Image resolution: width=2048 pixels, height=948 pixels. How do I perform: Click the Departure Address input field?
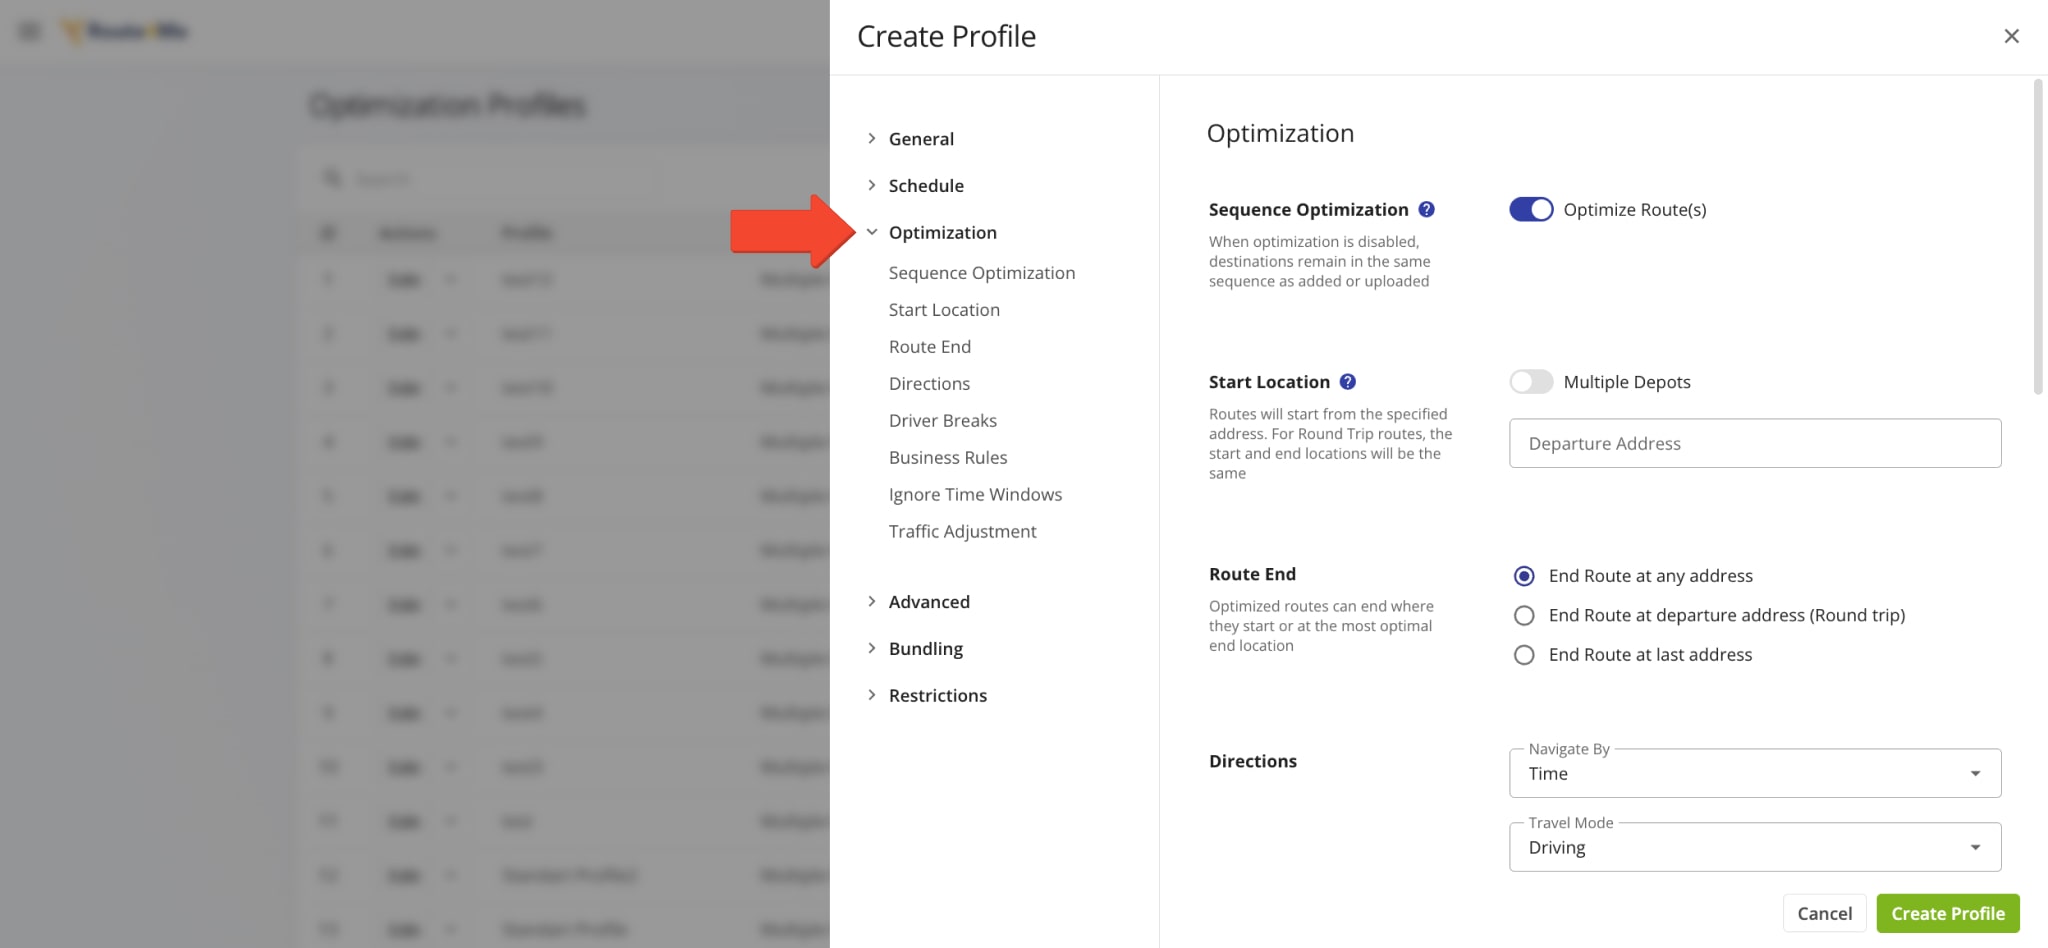(1754, 443)
